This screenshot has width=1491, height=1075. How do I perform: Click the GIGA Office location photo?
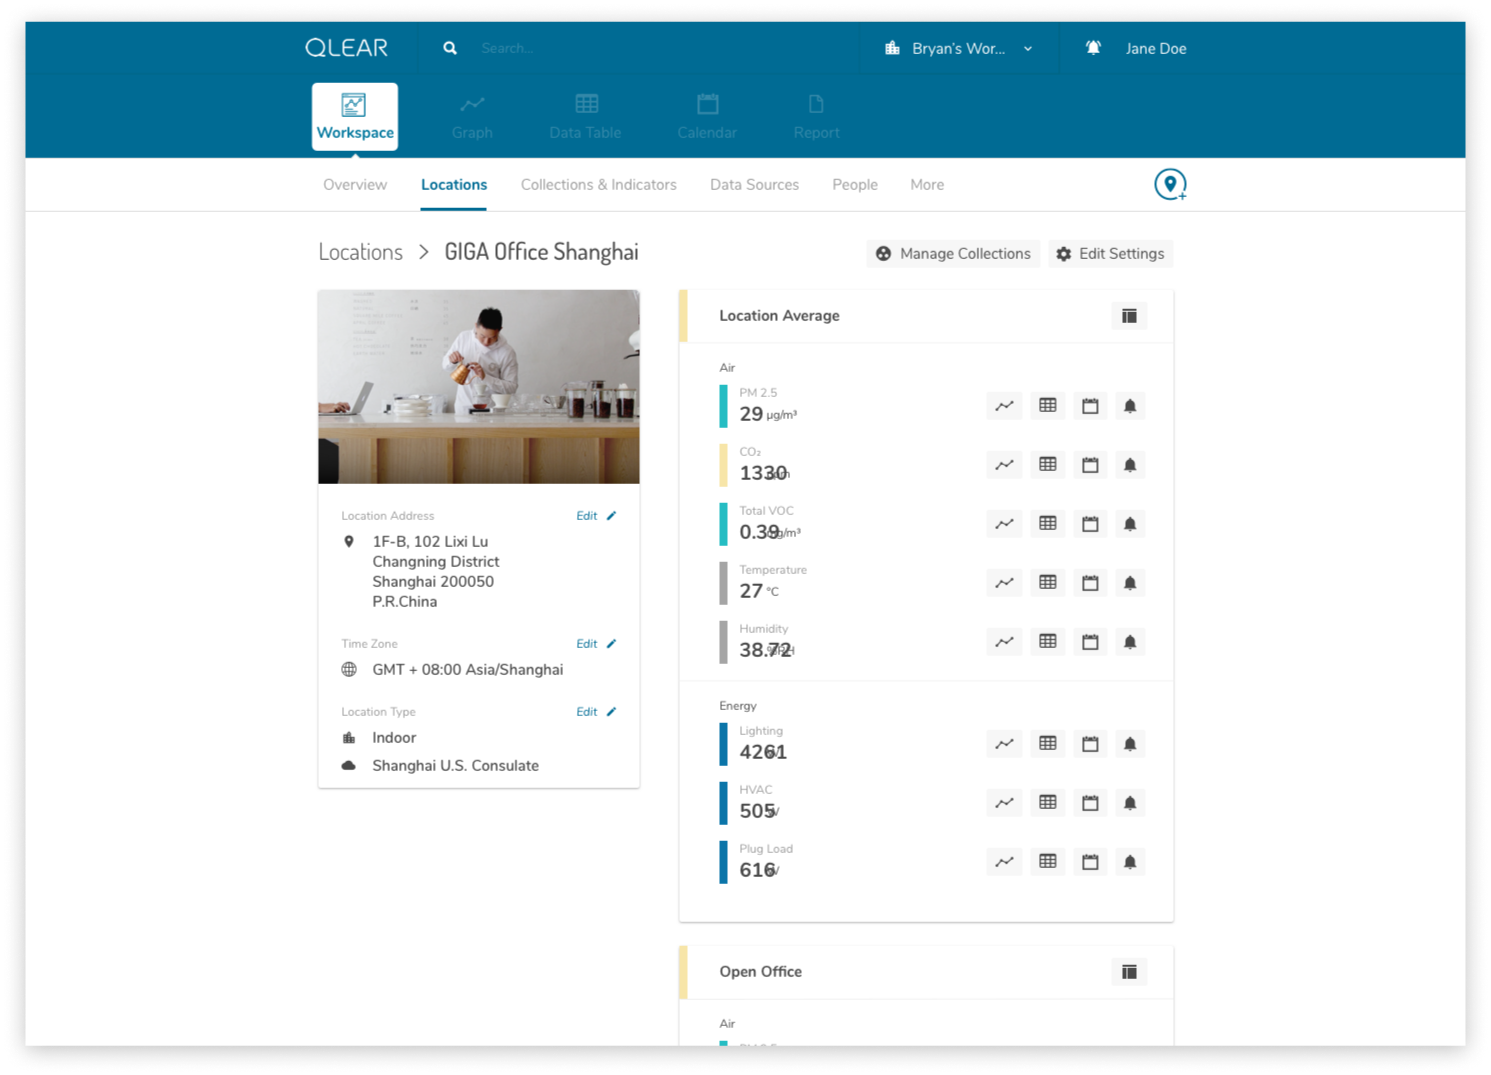[x=479, y=387]
